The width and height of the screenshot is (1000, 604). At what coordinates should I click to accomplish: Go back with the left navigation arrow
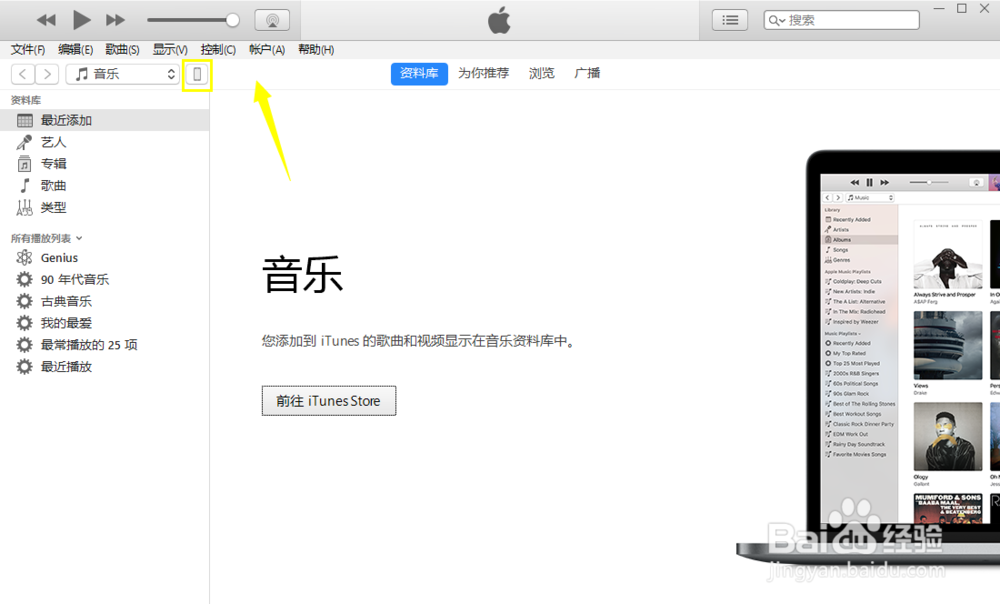click(23, 74)
